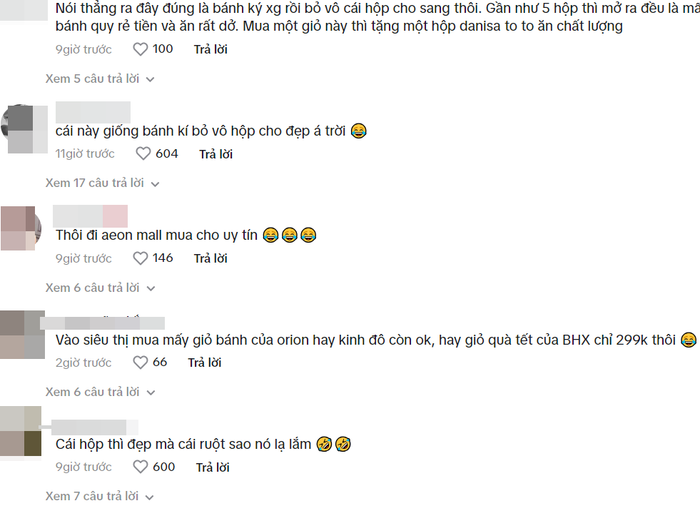Heart the comment with 600 likes
Image resolution: width=700 pixels, height=506 pixels.
pyautogui.click(x=140, y=467)
